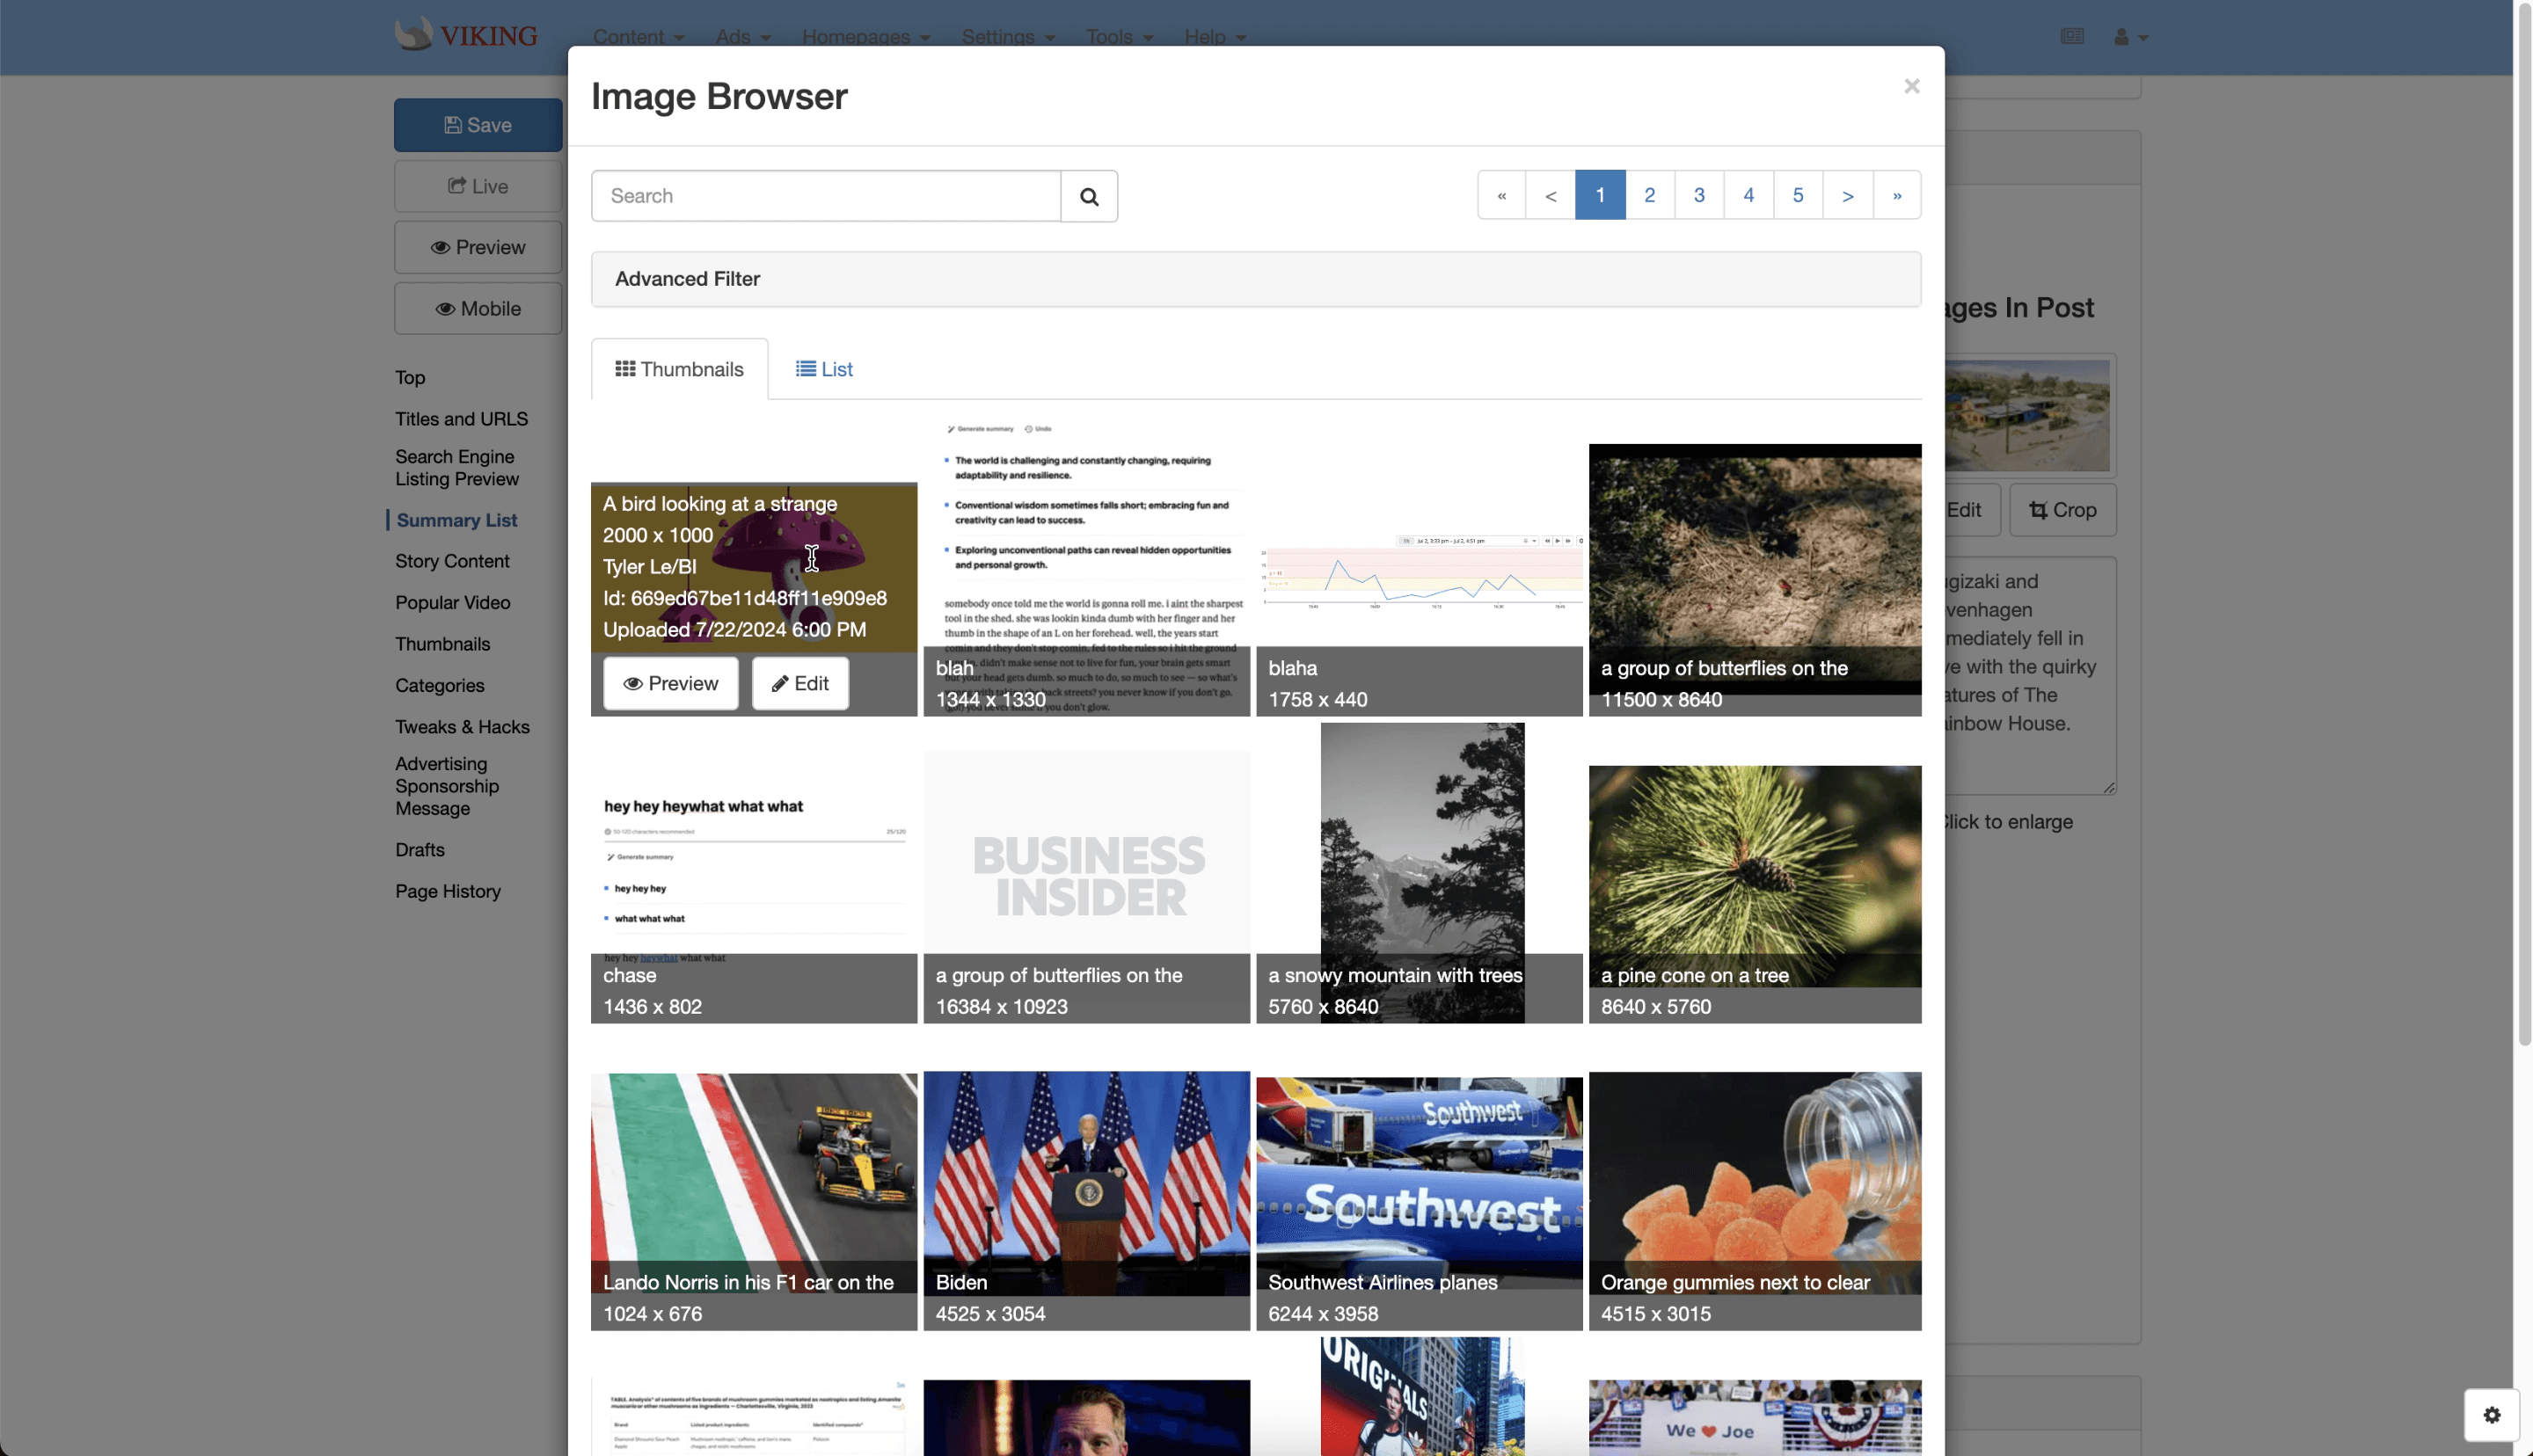2533x1456 pixels.
Task: Jump to last page of results
Action: 1896,195
